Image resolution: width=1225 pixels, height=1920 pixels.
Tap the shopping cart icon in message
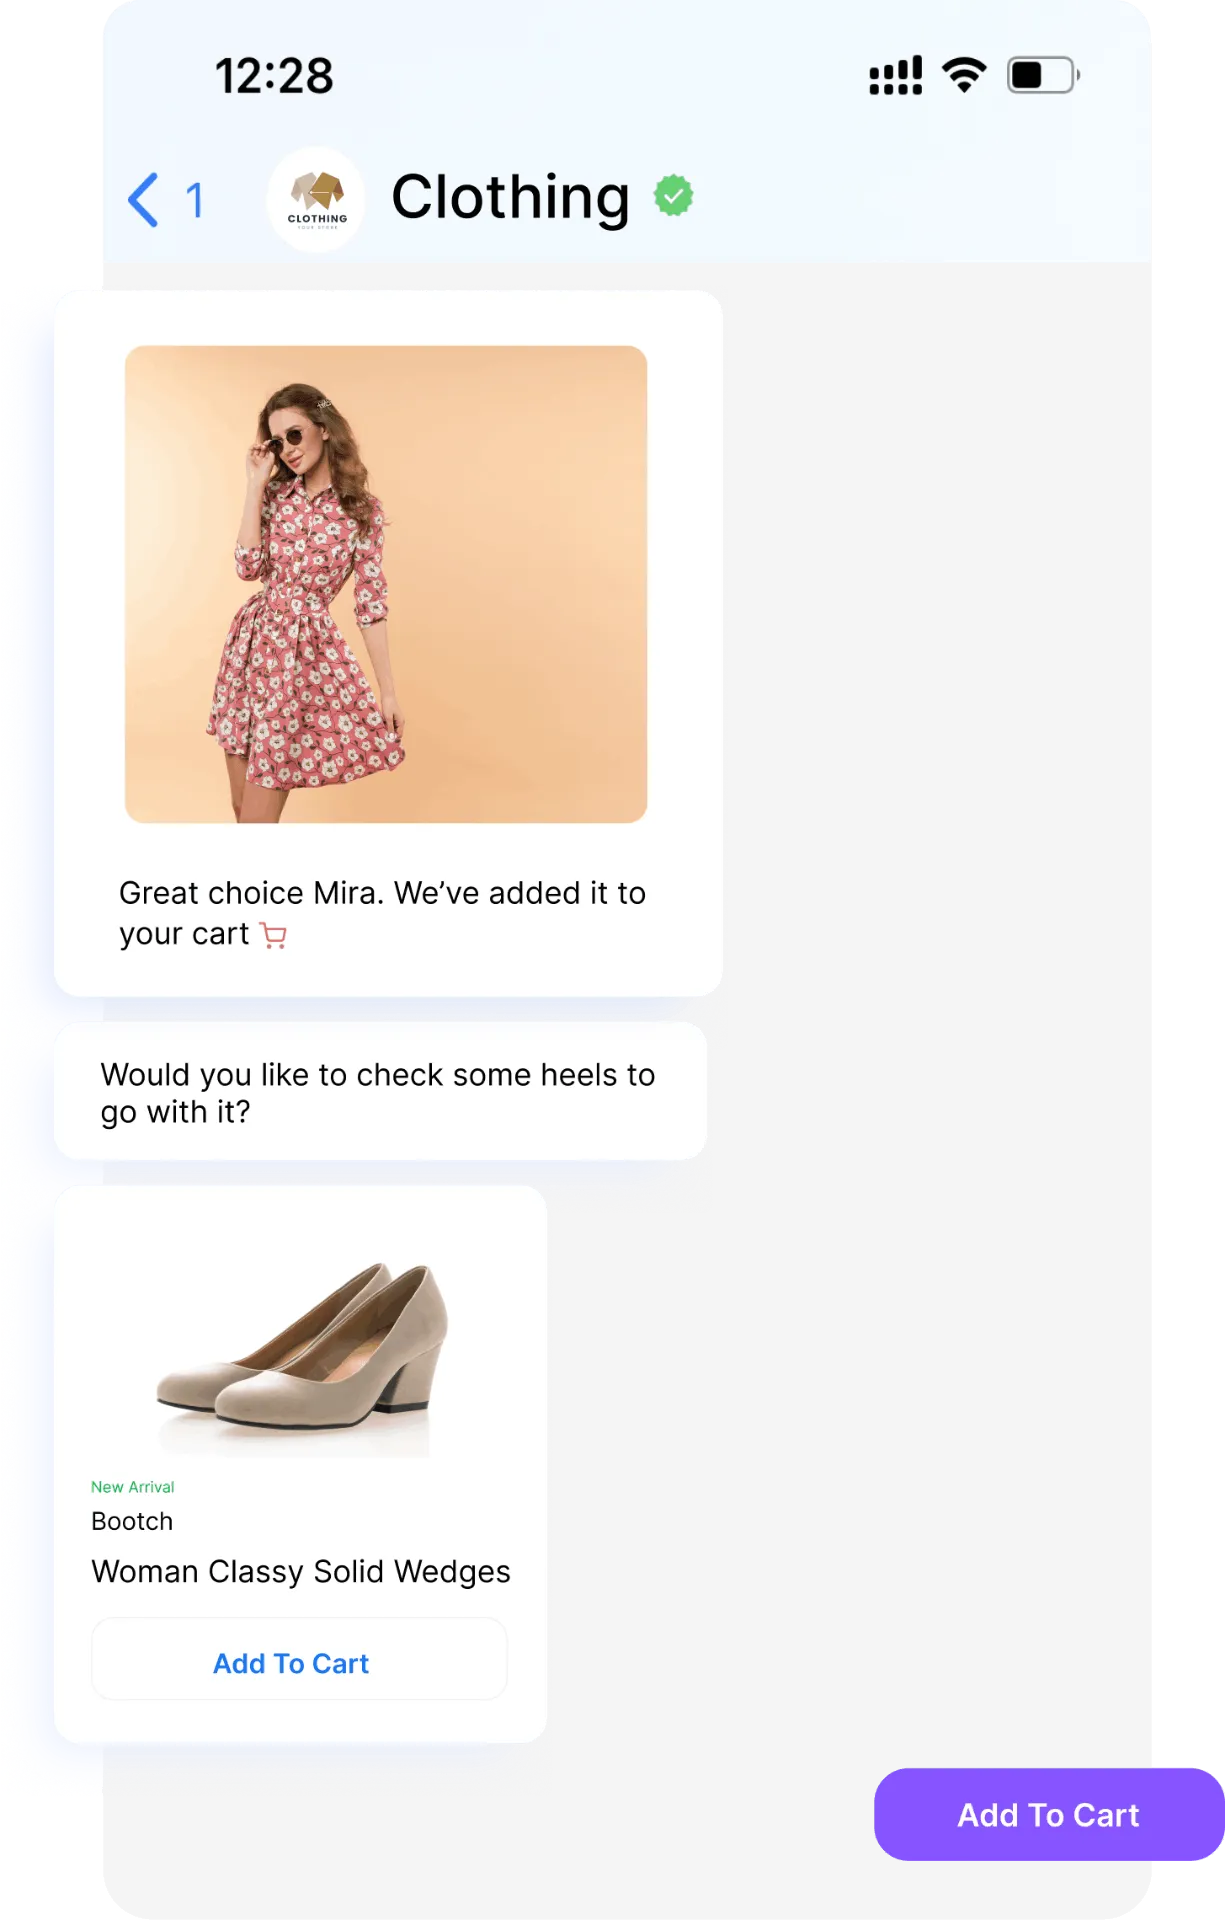click(x=274, y=935)
